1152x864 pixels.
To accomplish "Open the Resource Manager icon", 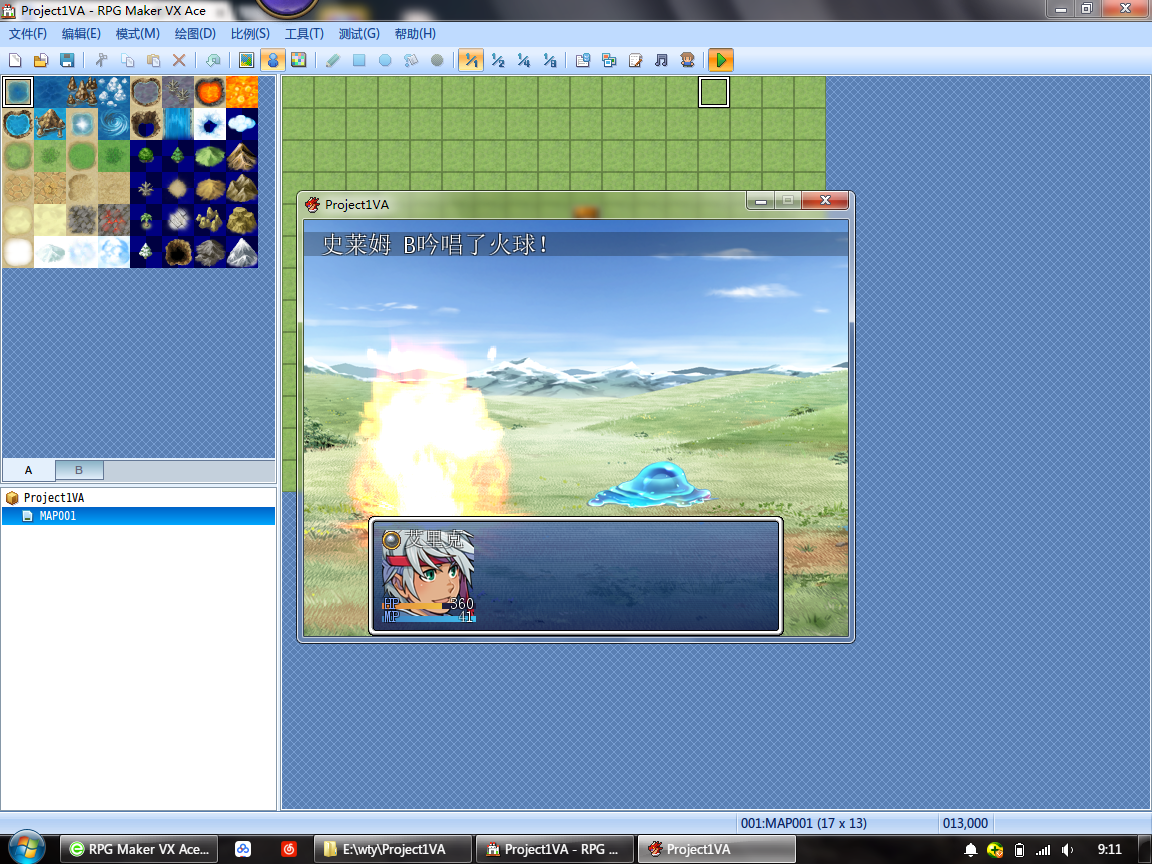I will [609, 60].
